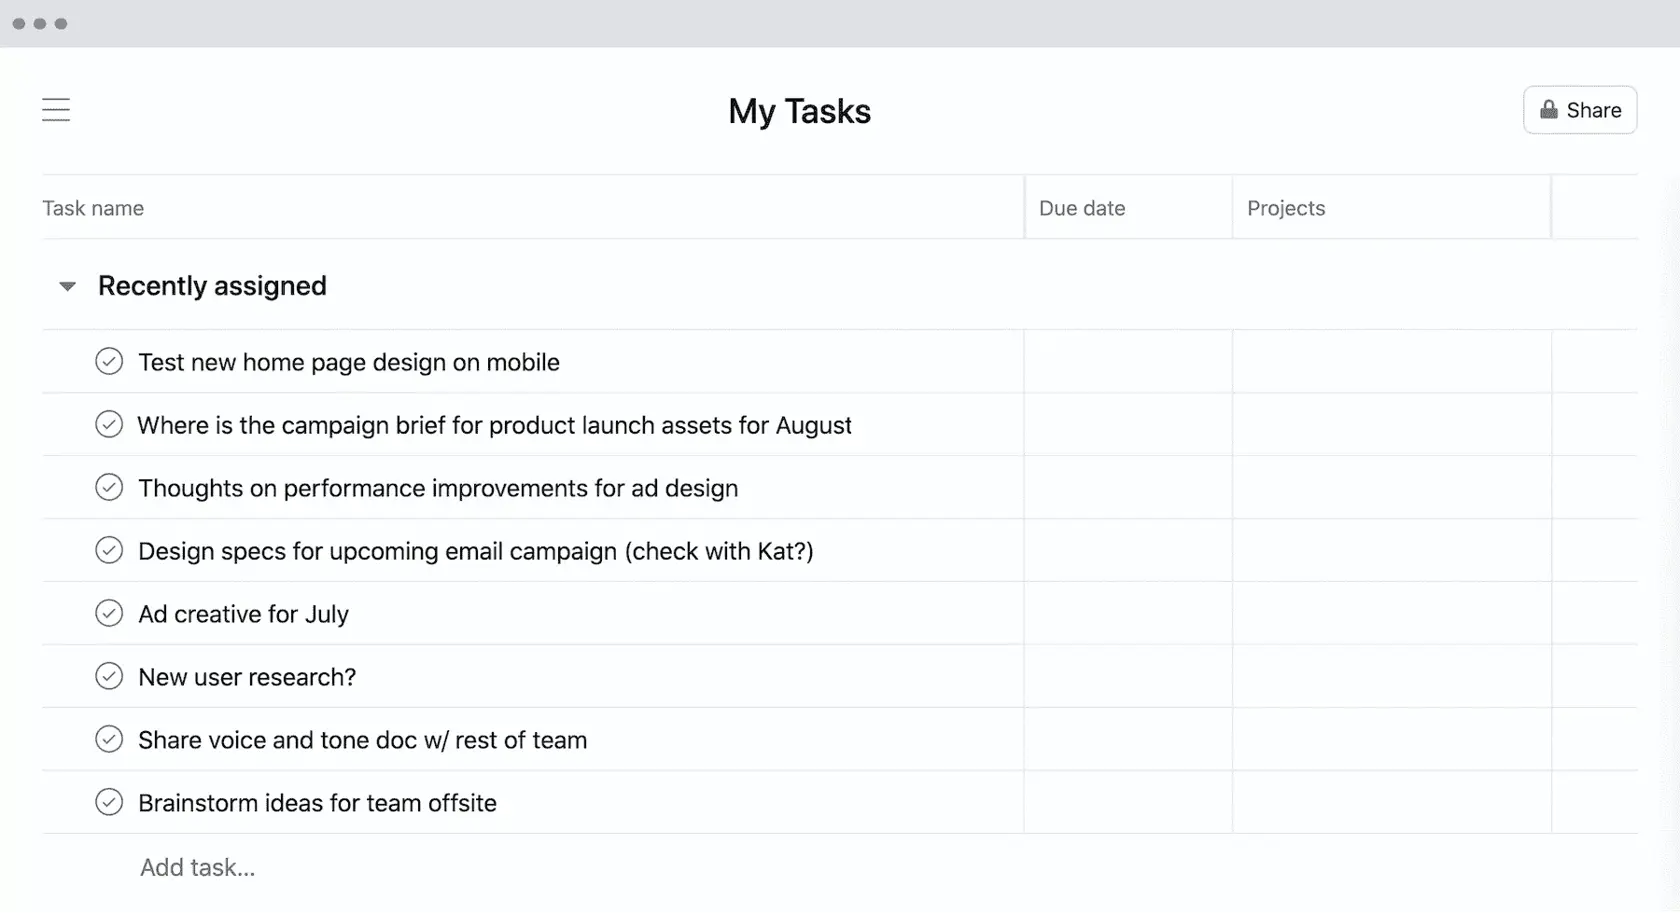Open "Thoughts on performance improvements for ad design"
Image resolution: width=1680 pixels, height=913 pixels.
point(438,488)
